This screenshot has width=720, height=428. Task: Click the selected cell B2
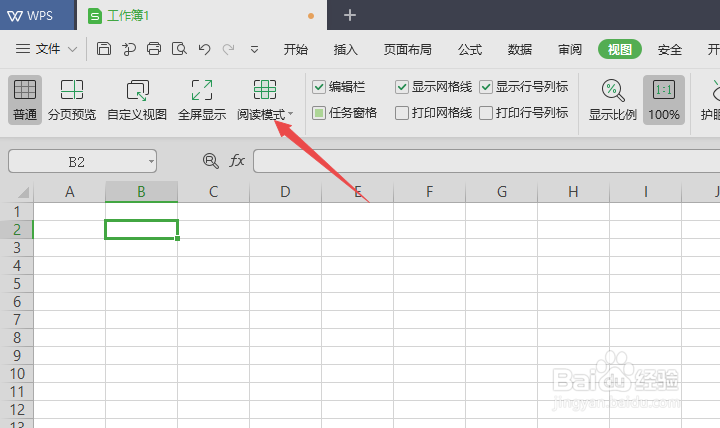[x=141, y=230]
